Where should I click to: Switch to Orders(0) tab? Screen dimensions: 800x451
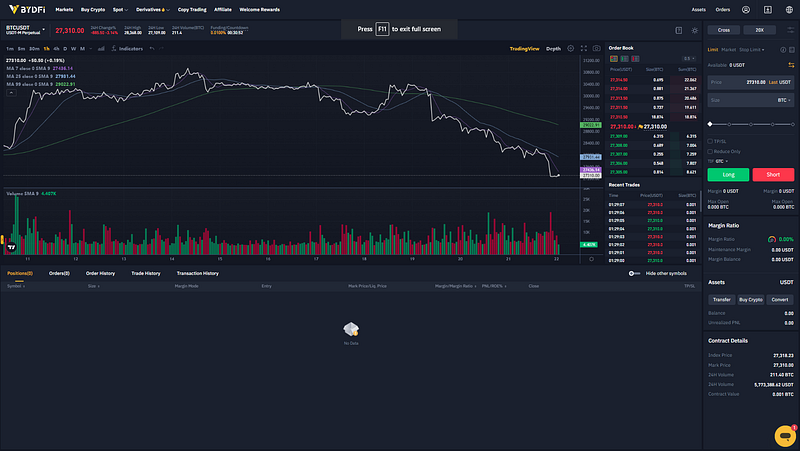59,273
